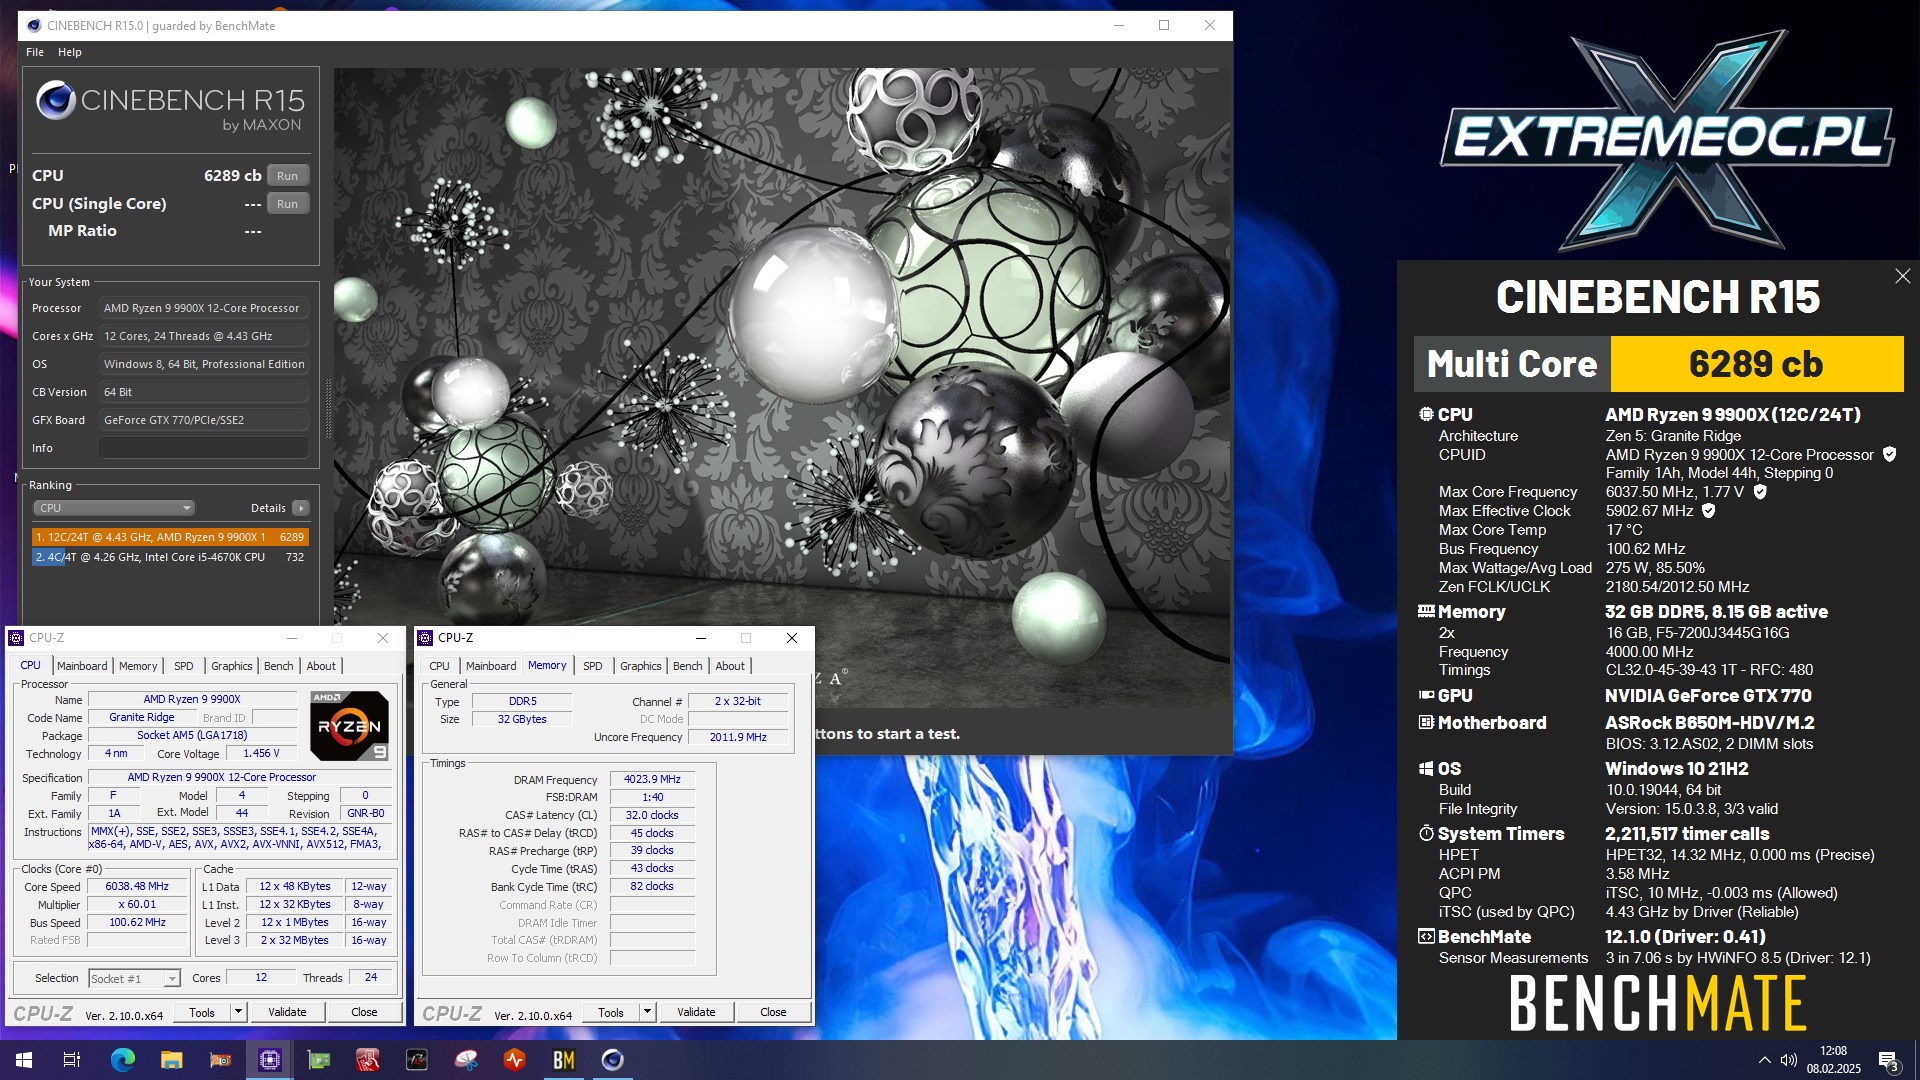Viewport: 1920px width, 1080px height.
Task: Launch Microsoft Edge from the taskbar
Action: click(x=122, y=1060)
